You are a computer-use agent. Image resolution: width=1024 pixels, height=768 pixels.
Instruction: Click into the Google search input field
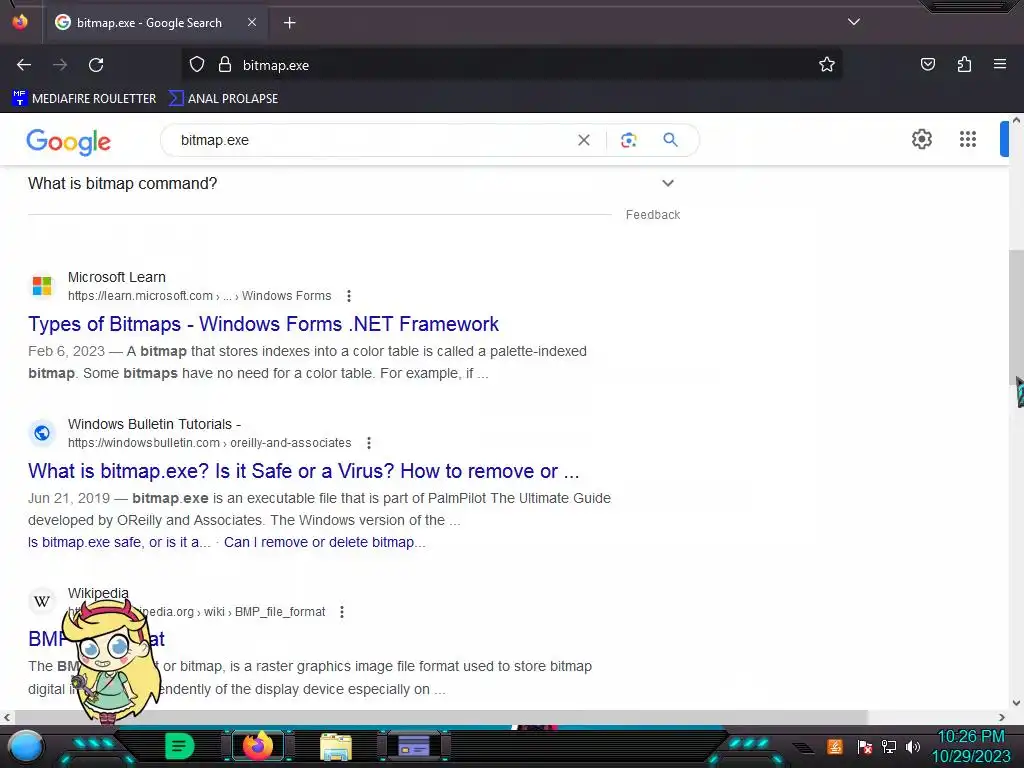point(372,140)
